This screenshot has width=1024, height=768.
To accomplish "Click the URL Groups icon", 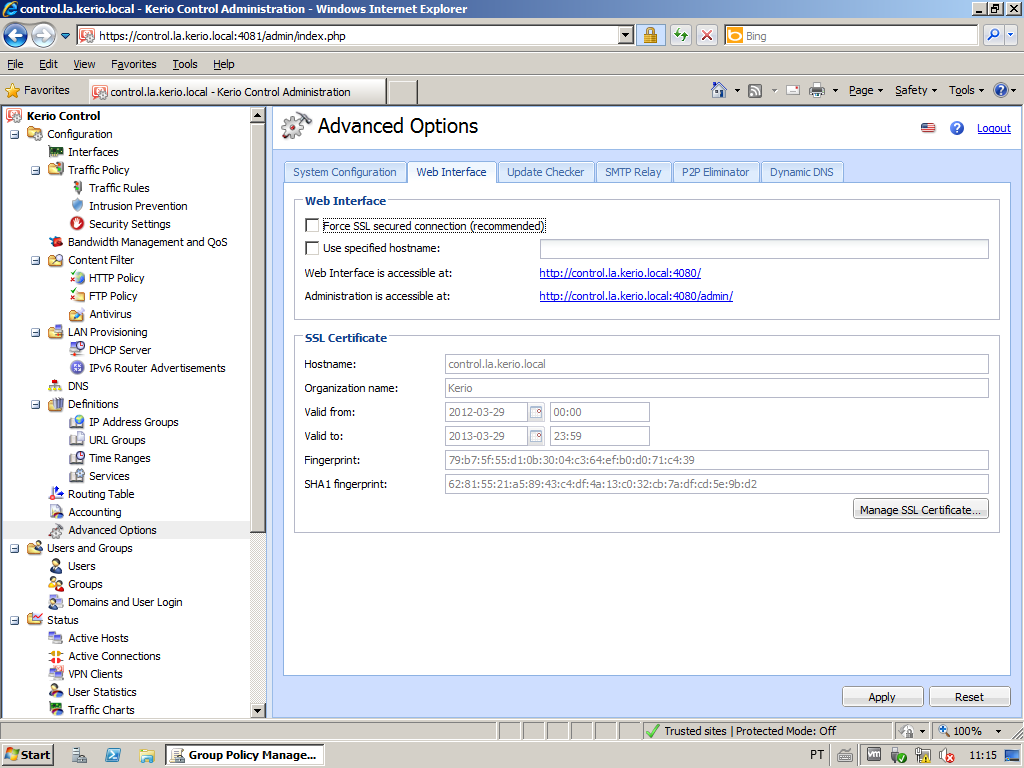I will (77, 440).
